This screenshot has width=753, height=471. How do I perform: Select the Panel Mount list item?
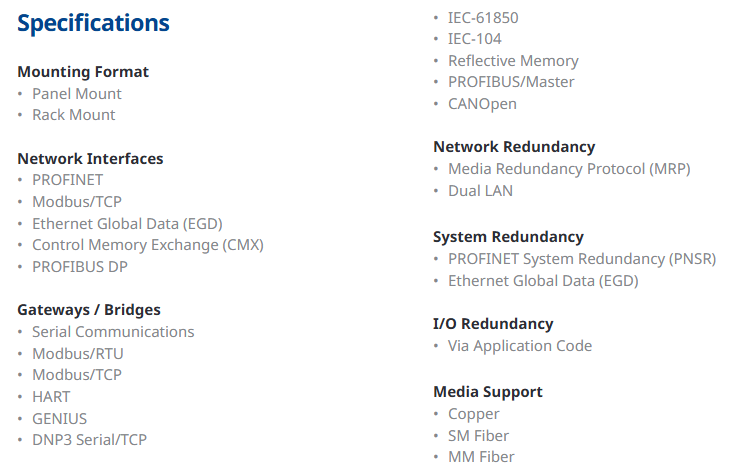77,94
